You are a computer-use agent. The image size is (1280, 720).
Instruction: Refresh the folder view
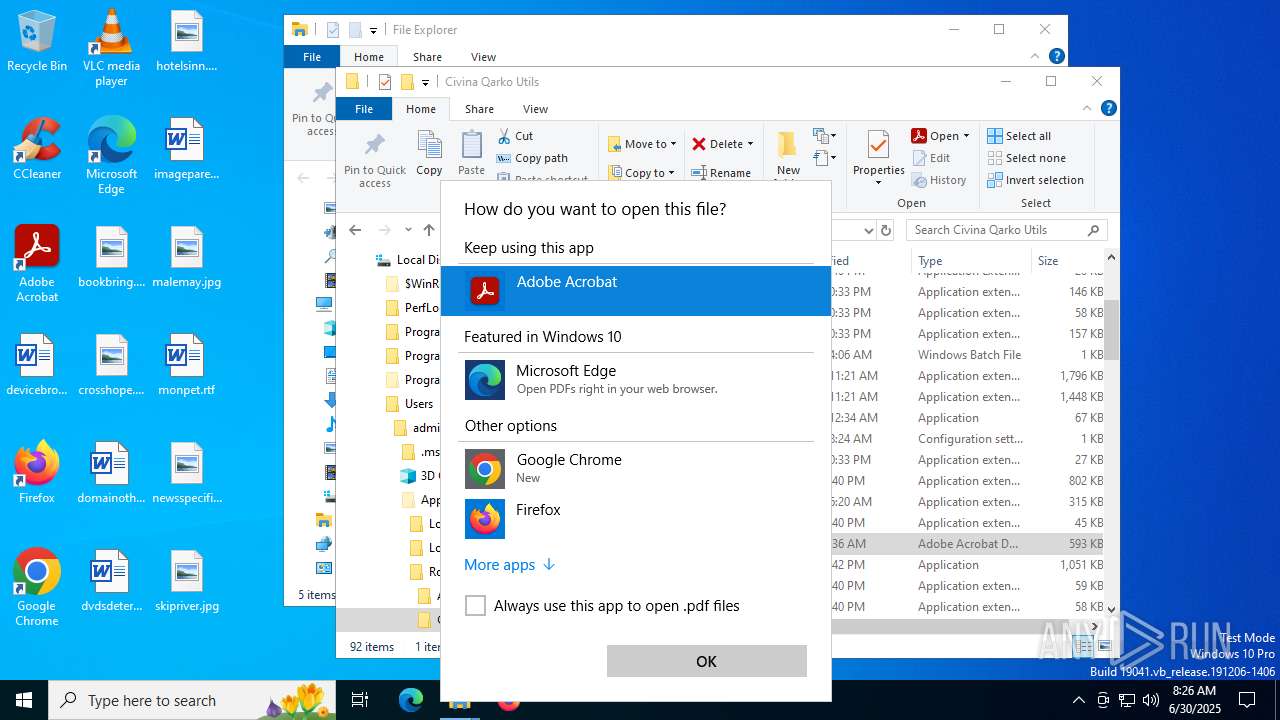[x=885, y=230]
